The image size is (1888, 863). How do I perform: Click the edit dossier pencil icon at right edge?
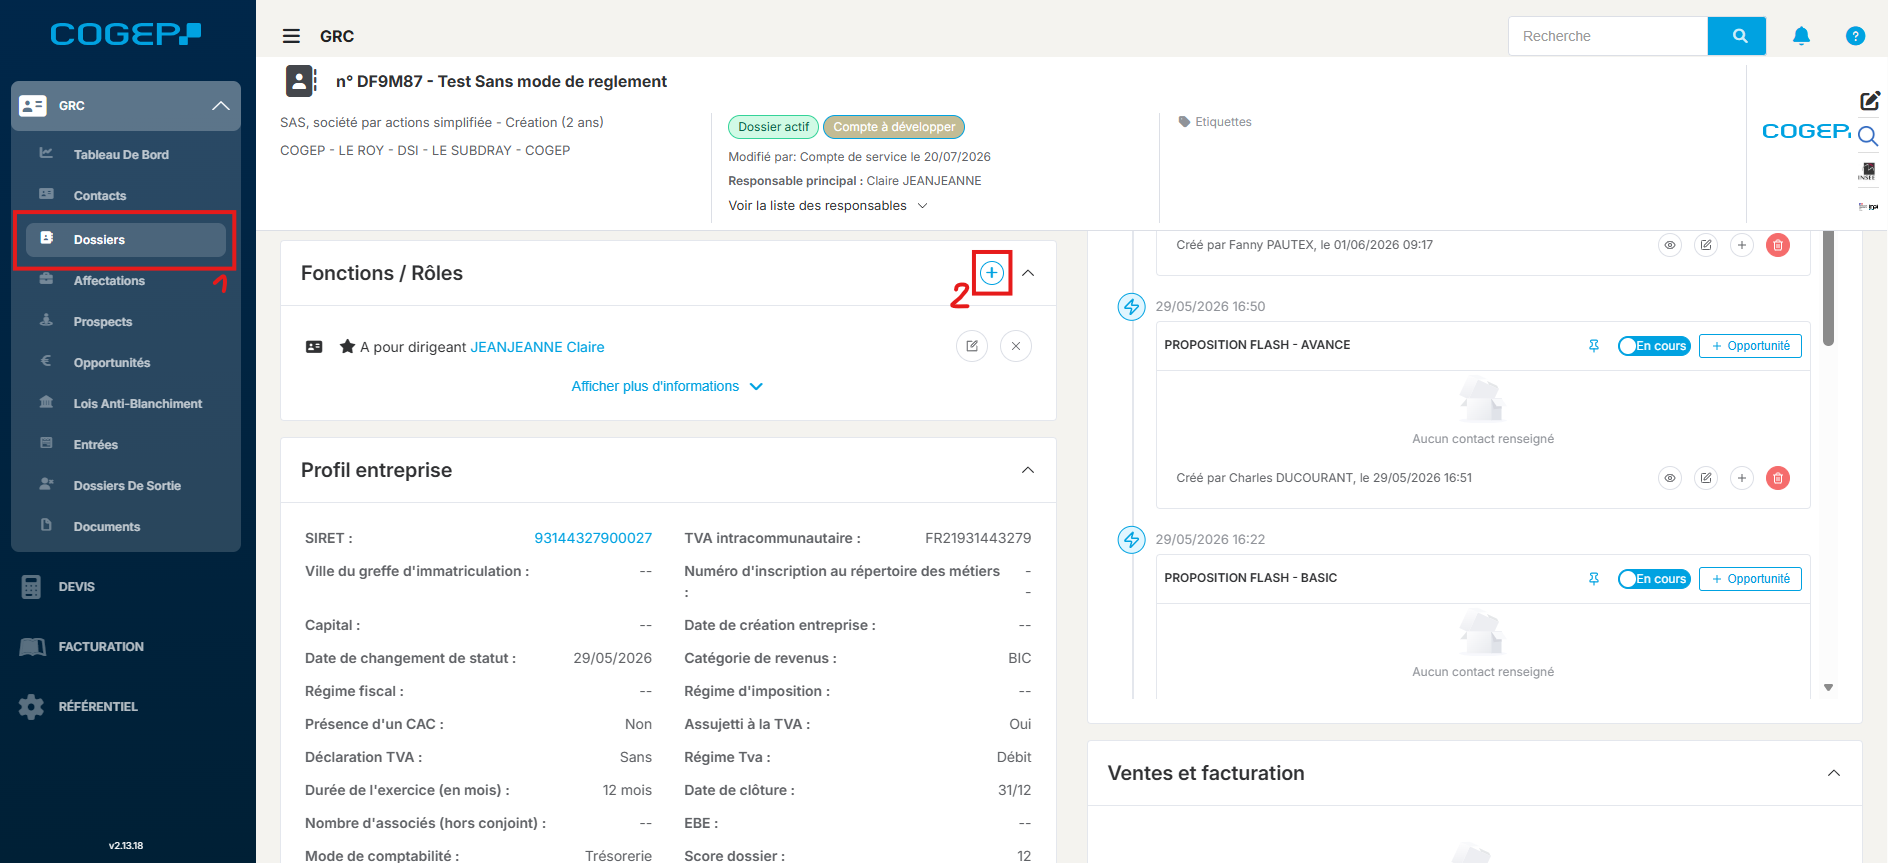click(x=1869, y=101)
